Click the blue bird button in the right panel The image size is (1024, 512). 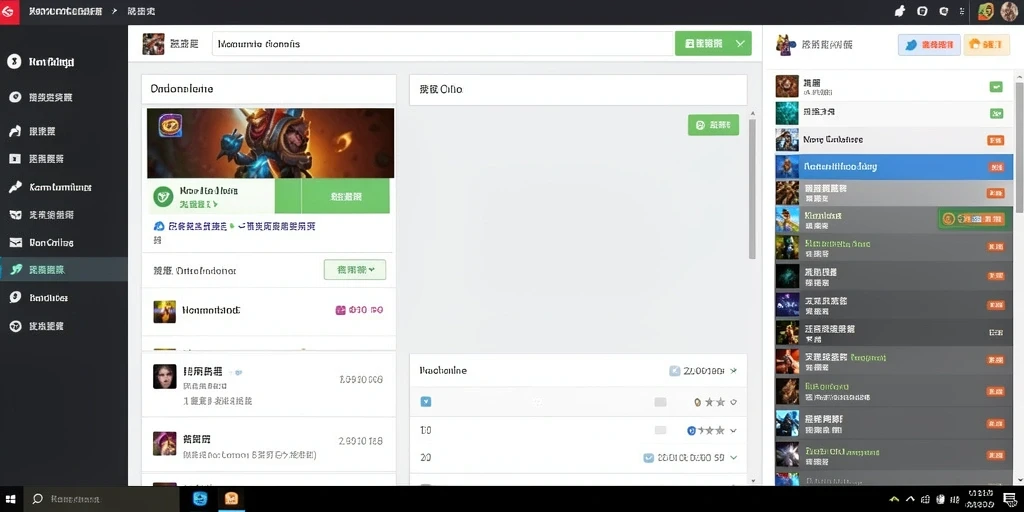pos(929,44)
